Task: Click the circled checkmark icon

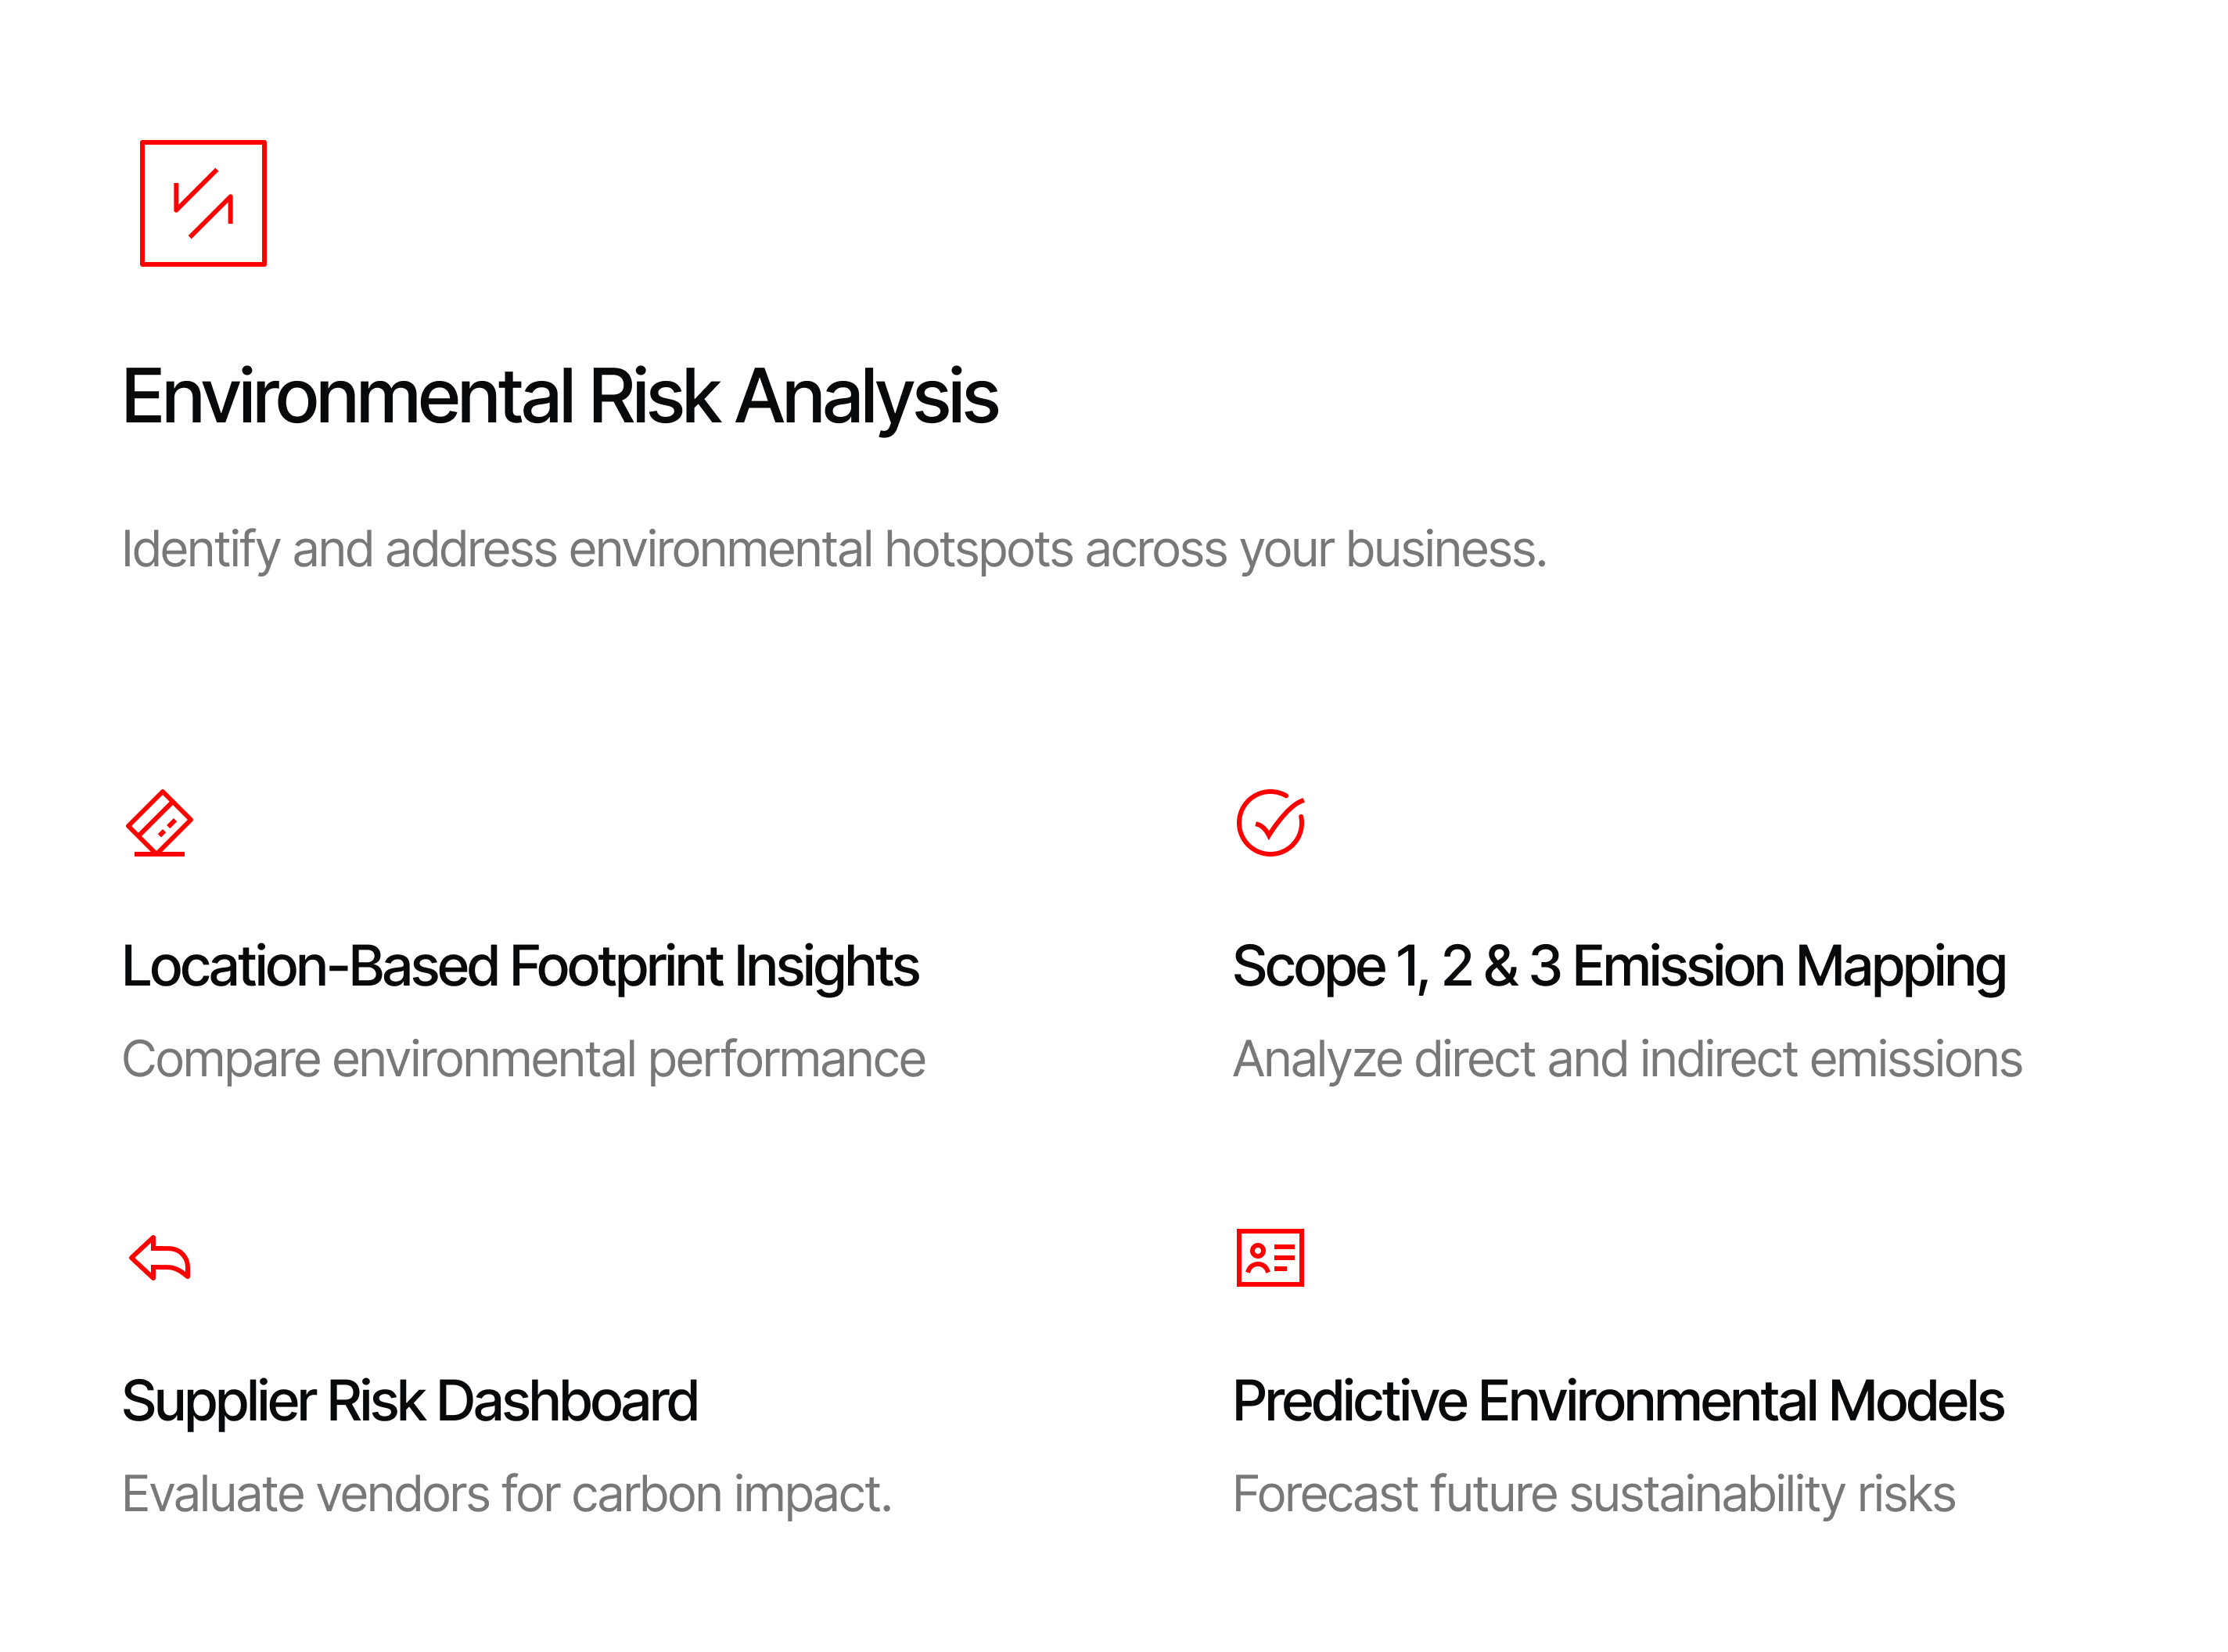Action: (1270, 823)
